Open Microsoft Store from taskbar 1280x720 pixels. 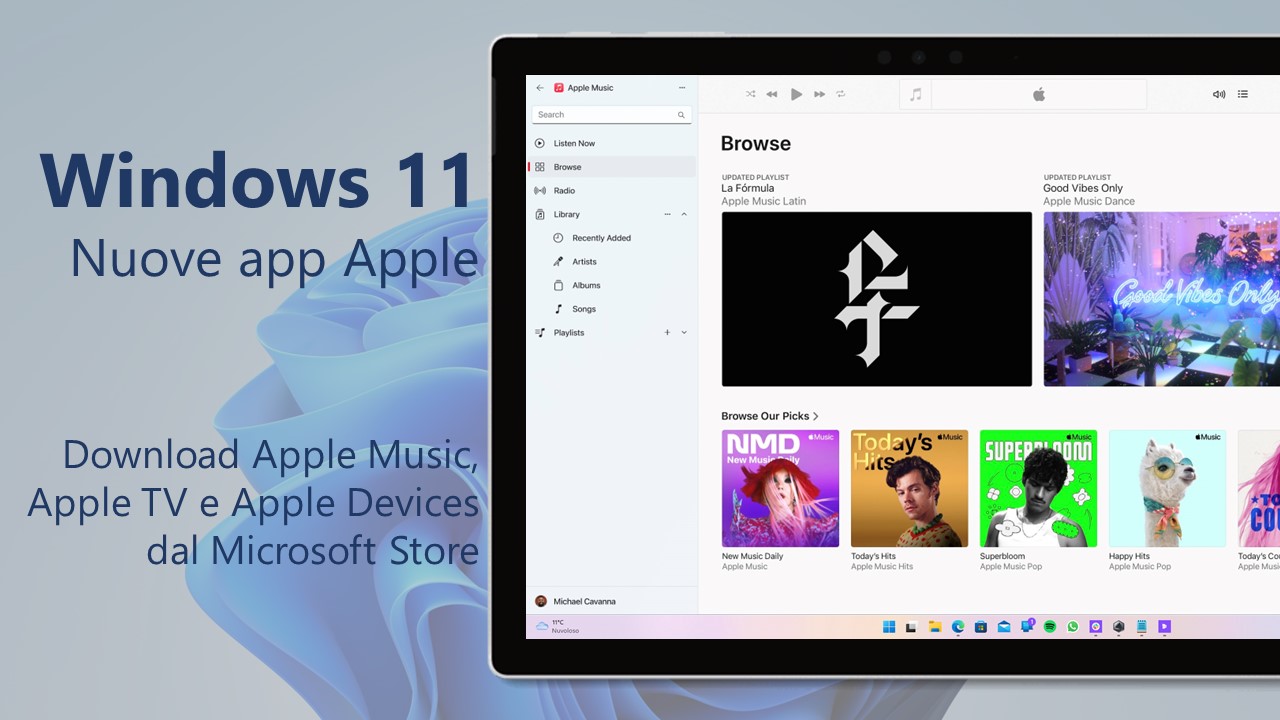(x=981, y=627)
